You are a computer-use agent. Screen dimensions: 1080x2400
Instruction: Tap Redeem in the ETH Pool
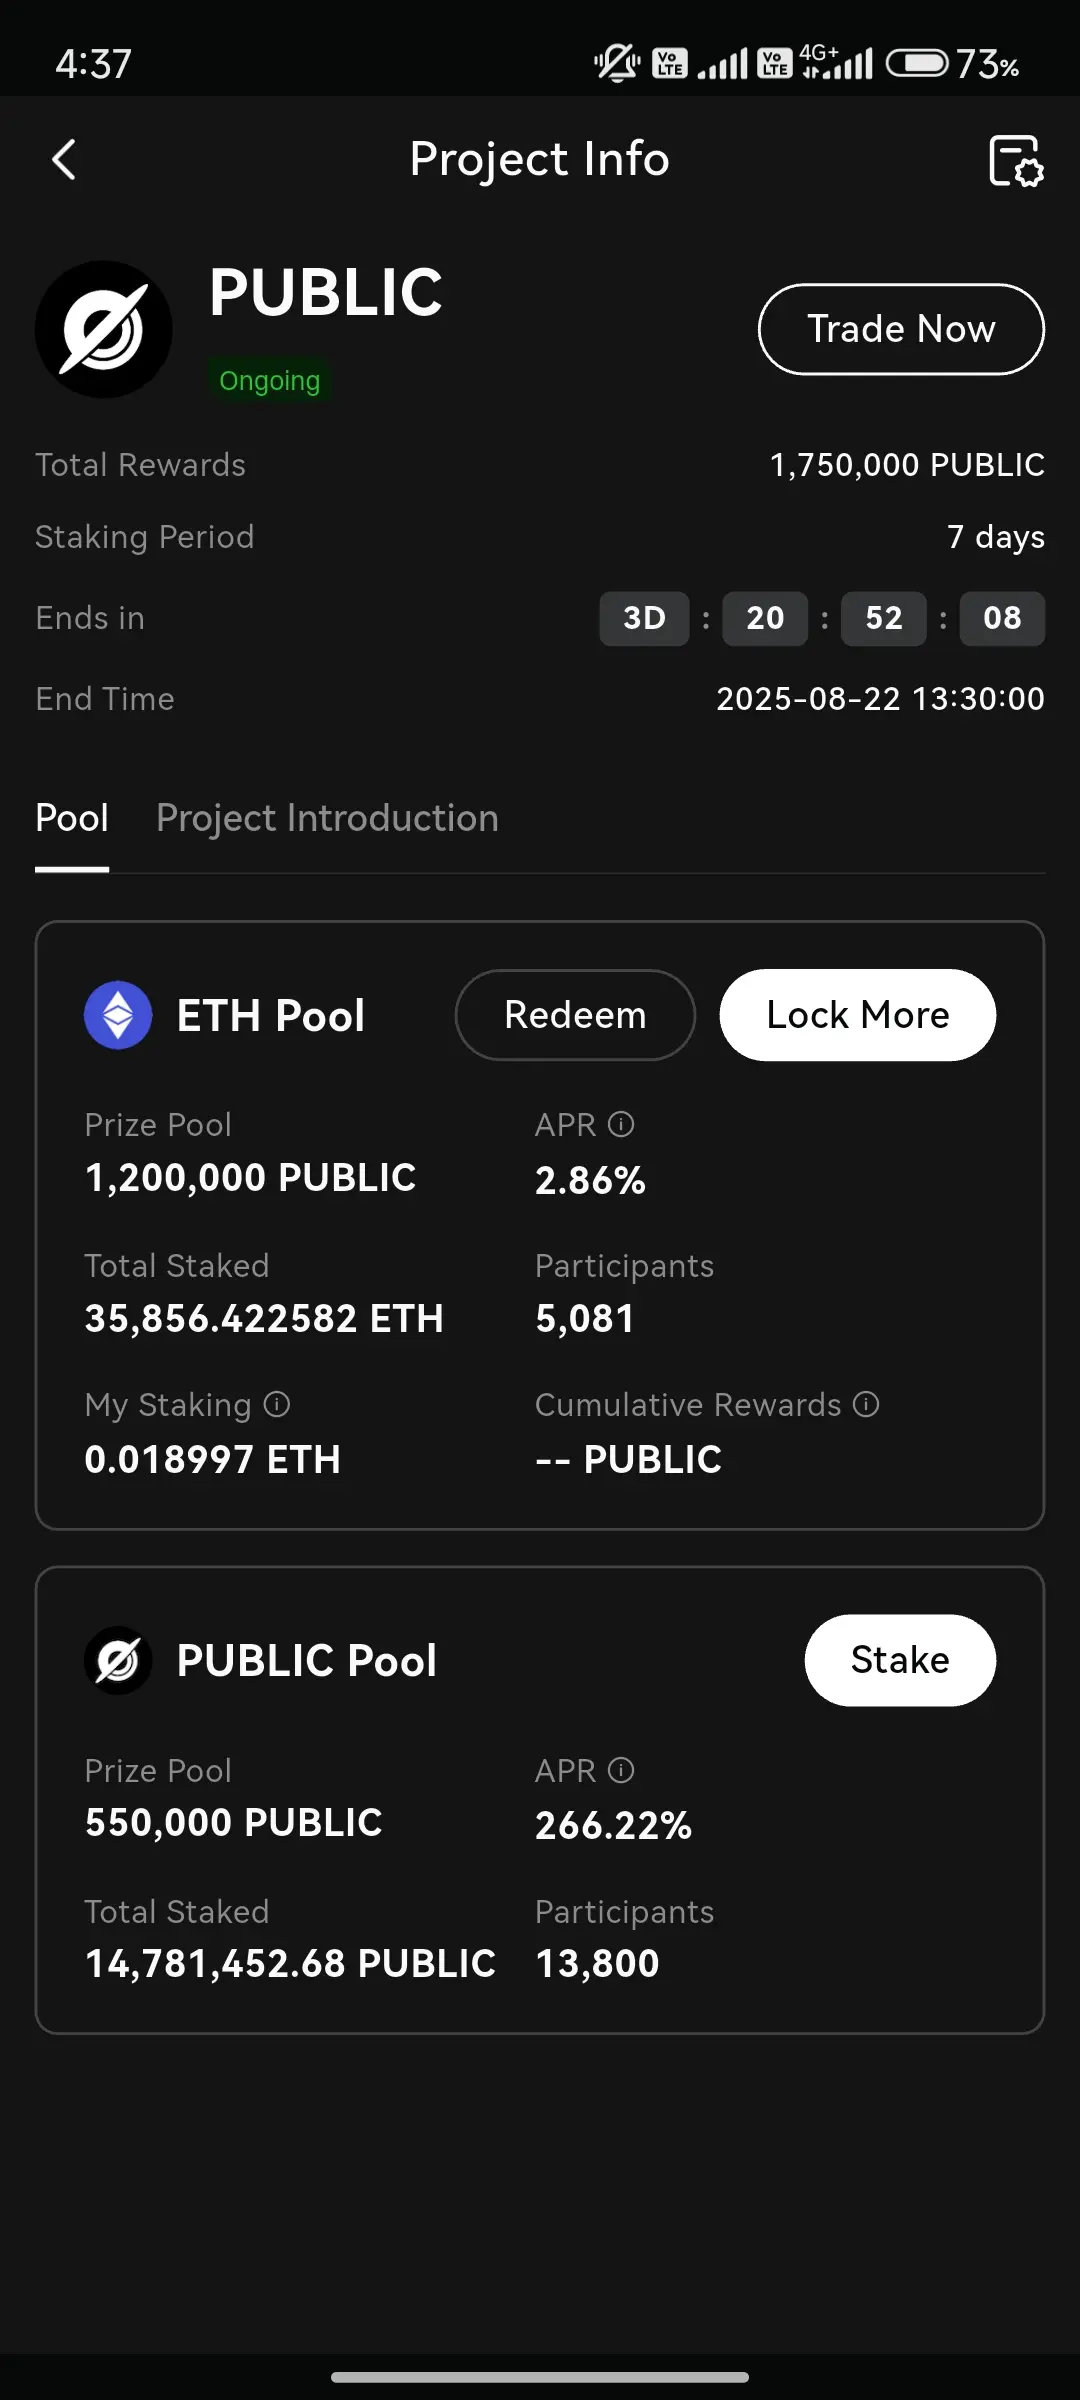tap(575, 1015)
